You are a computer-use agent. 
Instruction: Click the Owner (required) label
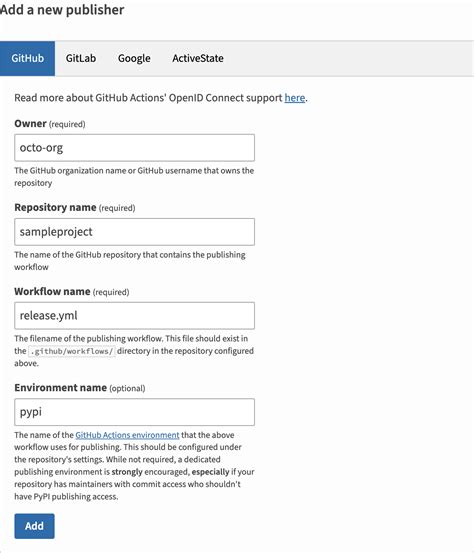(x=50, y=124)
